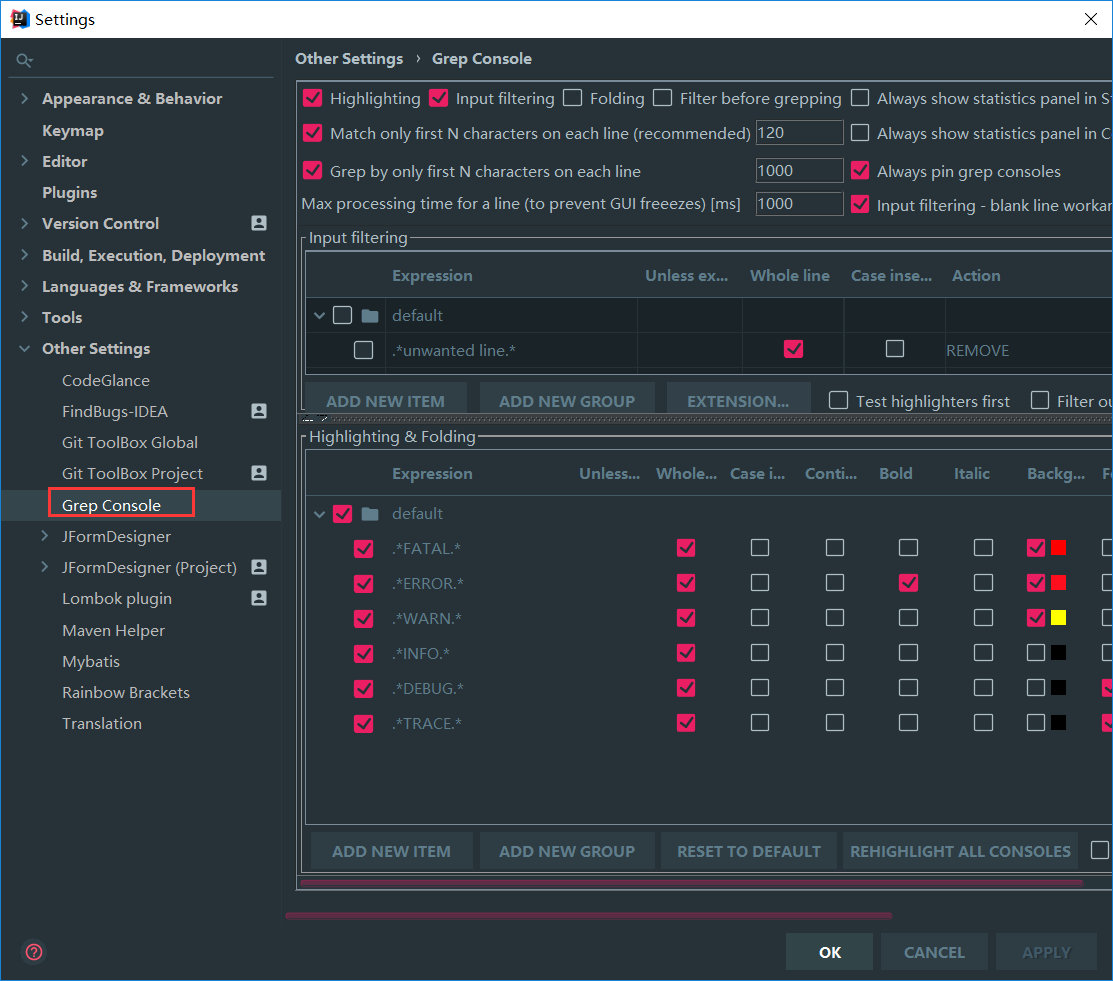Image resolution: width=1113 pixels, height=981 pixels.
Task: Expand the Appearance & Behavior section
Action: tap(25, 99)
